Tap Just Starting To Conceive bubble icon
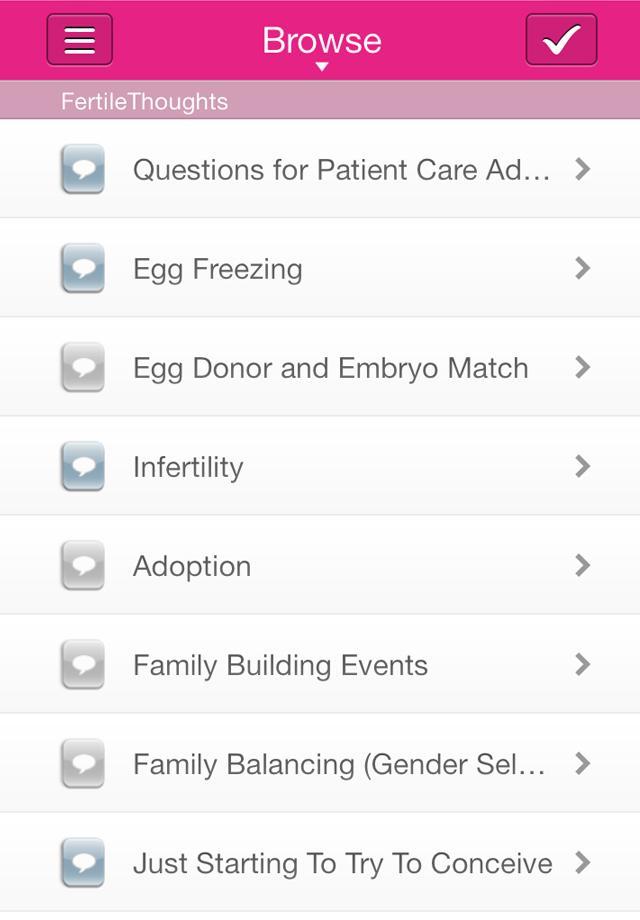640x920 pixels. pyautogui.click(x=82, y=863)
